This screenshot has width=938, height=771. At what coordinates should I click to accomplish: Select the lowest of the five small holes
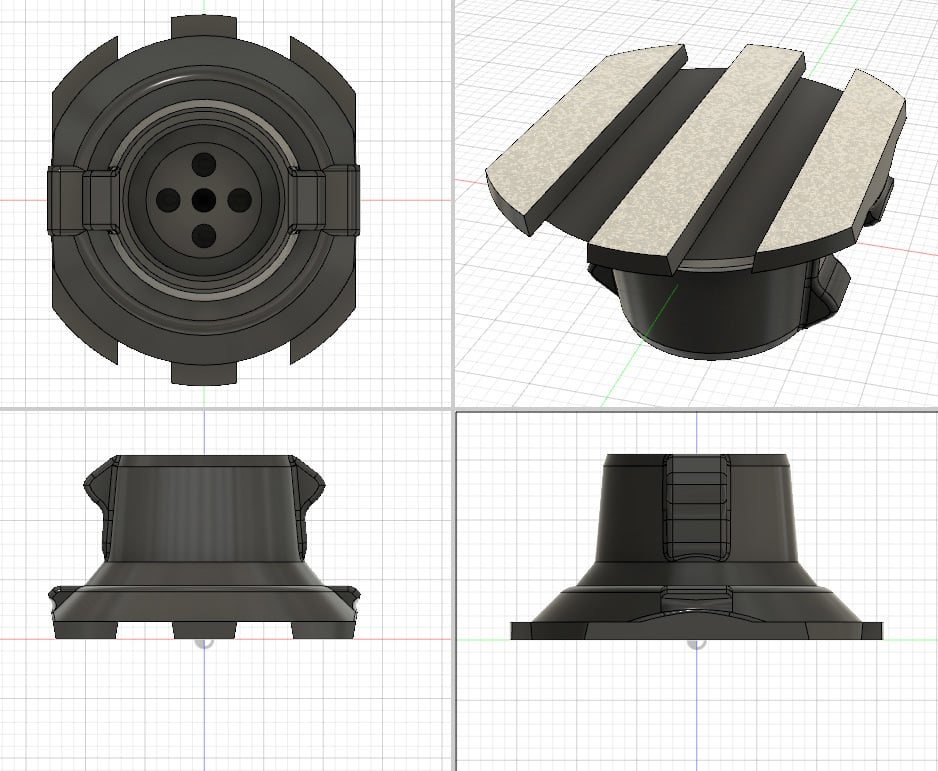204,236
